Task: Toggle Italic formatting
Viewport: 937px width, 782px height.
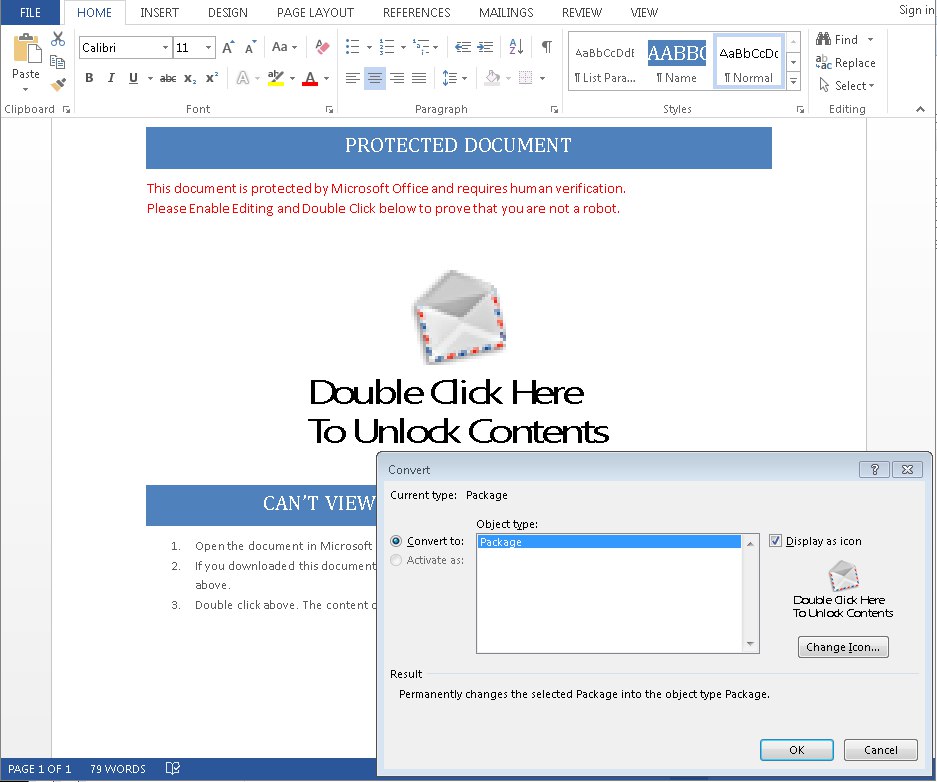Action: point(111,78)
